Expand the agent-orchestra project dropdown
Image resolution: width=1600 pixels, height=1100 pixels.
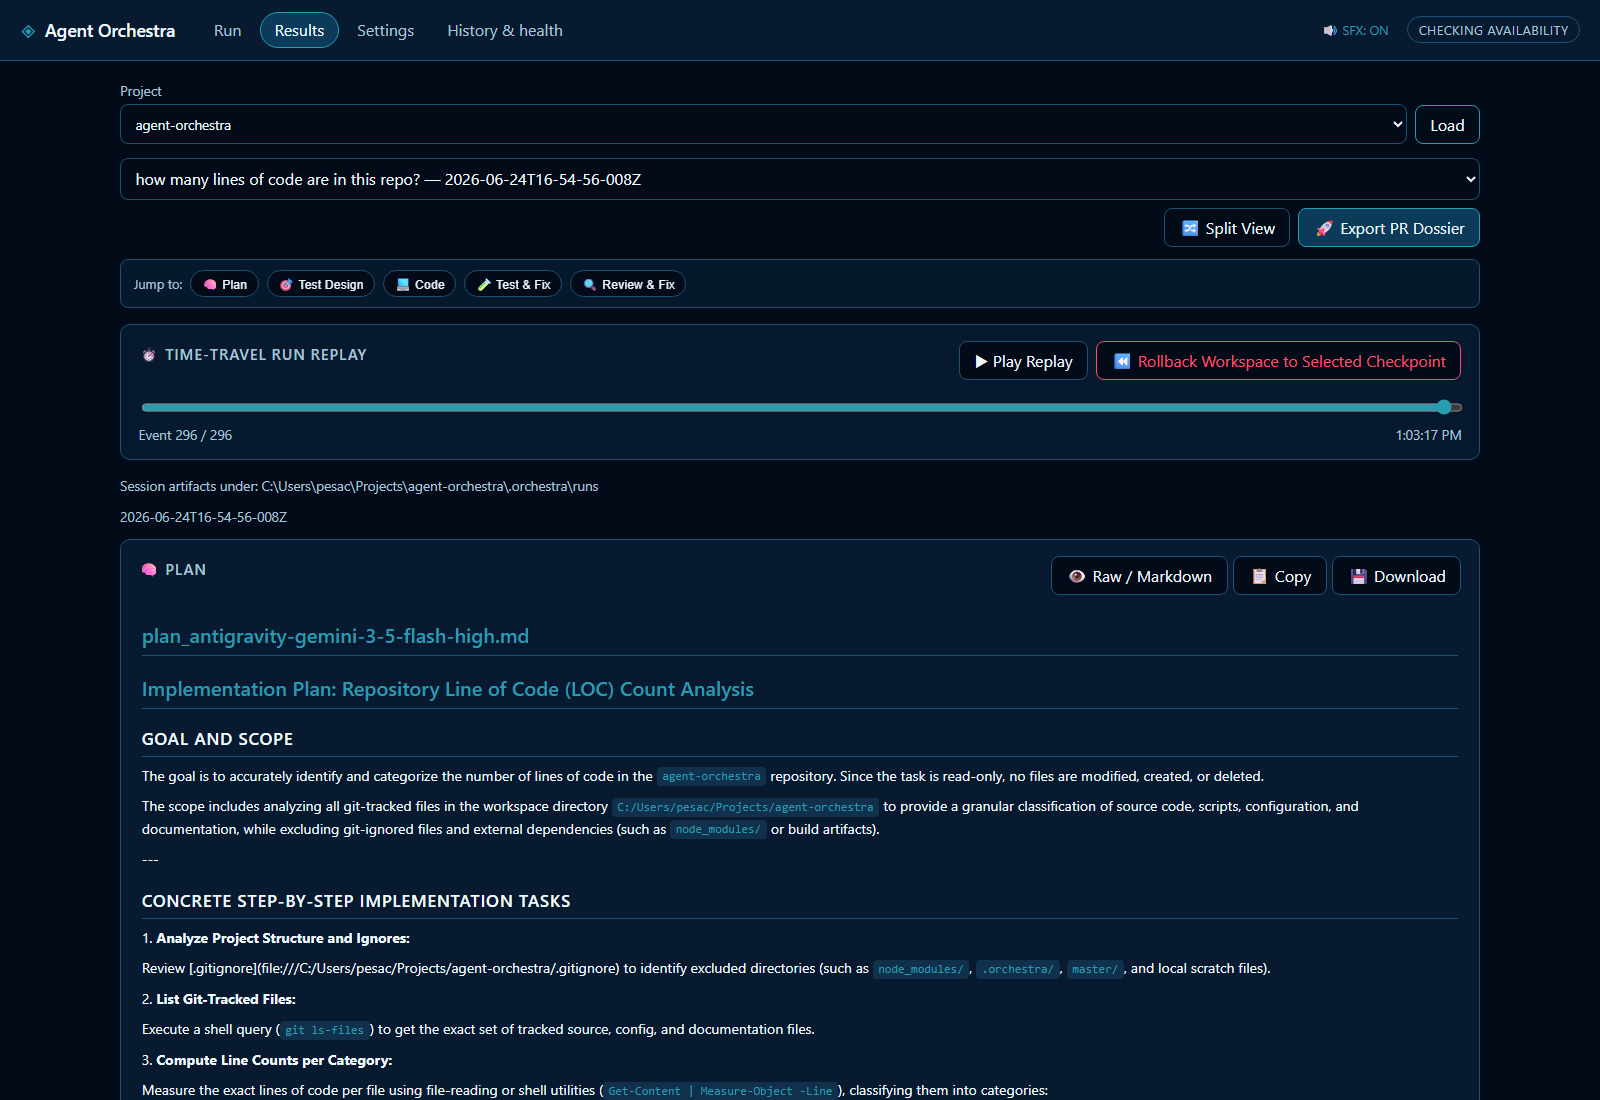(x=763, y=125)
